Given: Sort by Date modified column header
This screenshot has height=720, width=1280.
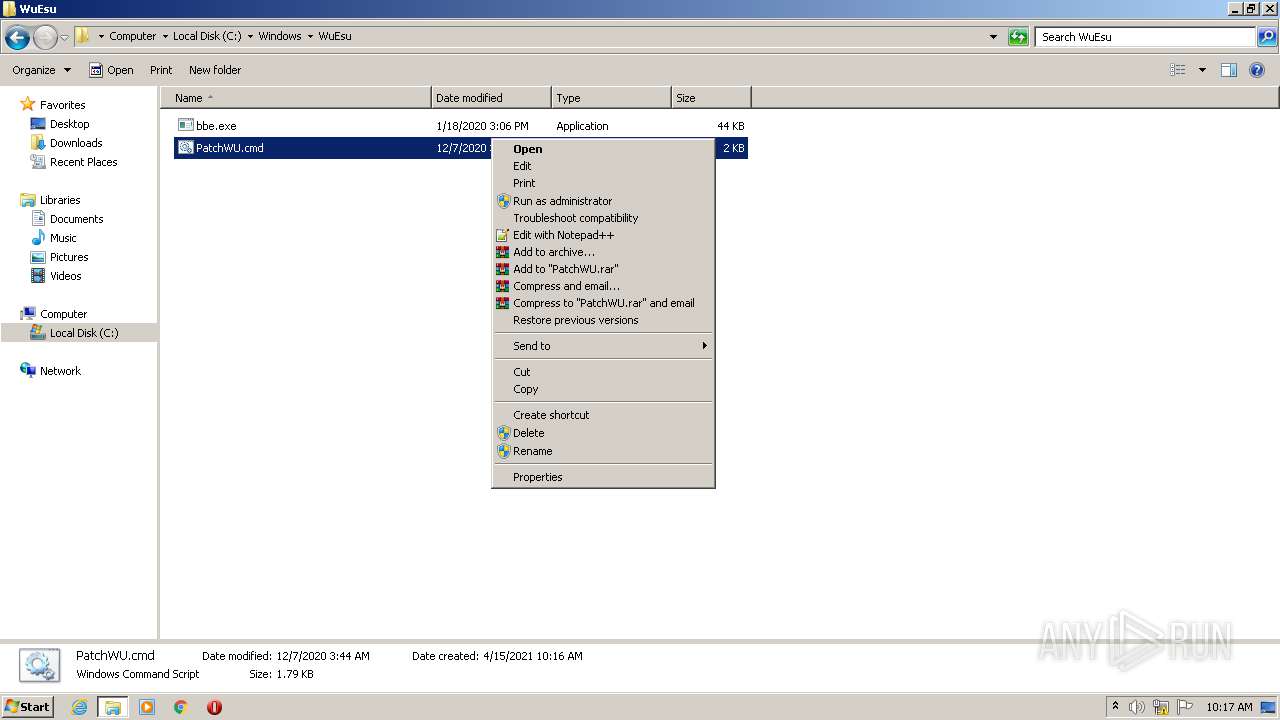Looking at the screenshot, I should click(x=491, y=98).
